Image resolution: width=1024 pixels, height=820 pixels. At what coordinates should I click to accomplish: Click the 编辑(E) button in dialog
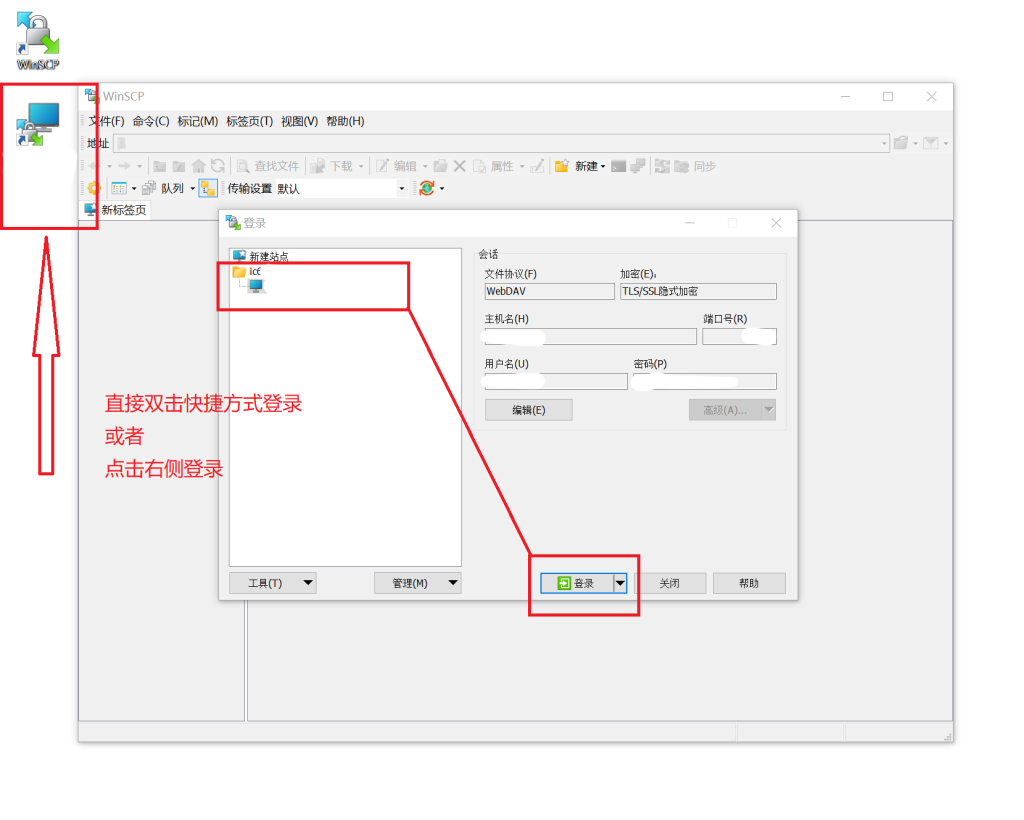(528, 410)
